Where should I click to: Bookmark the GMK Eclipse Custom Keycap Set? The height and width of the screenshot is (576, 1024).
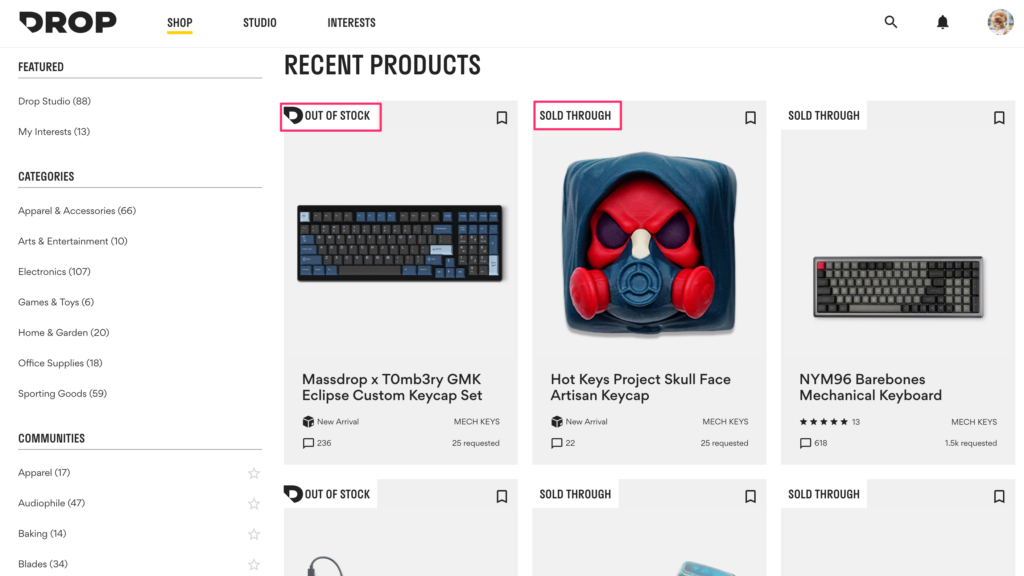click(x=501, y=117)
